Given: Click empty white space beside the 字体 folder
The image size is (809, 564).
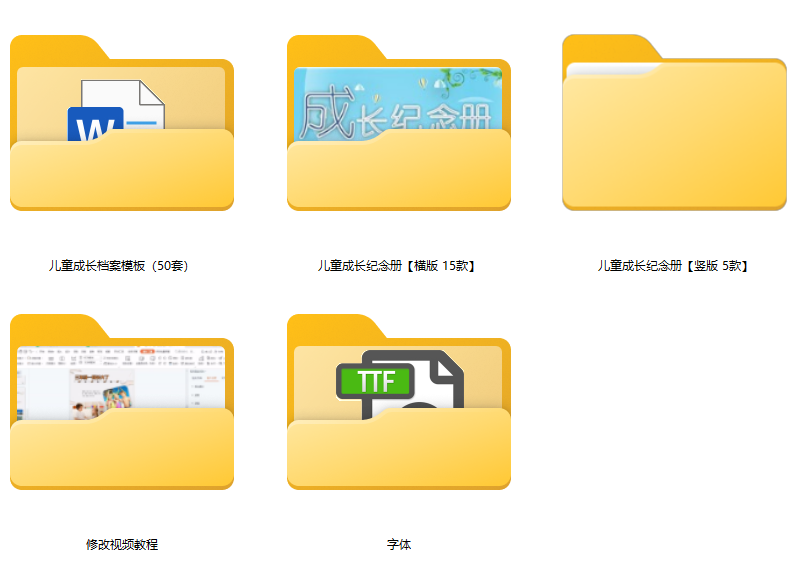Looking at the screenshot, I should pos(660,402).
